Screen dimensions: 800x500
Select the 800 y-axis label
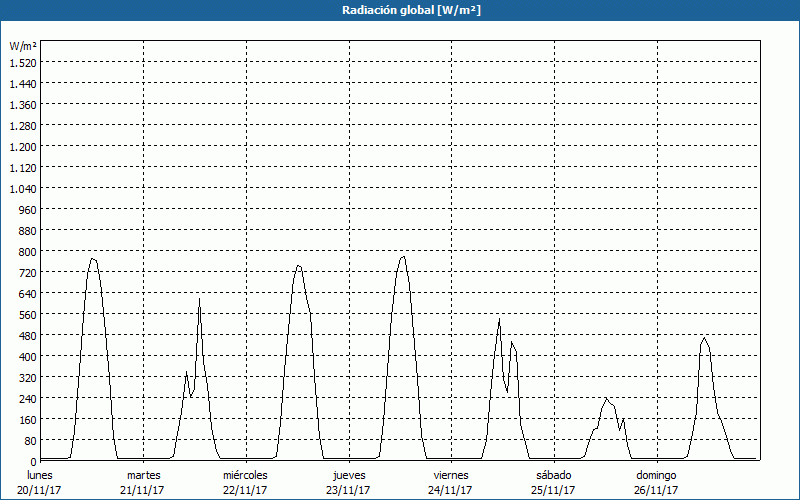[x=26, y=251]
